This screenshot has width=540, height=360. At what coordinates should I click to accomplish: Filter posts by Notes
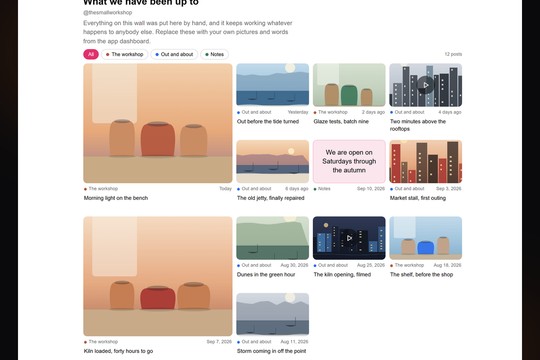(215, 54)
